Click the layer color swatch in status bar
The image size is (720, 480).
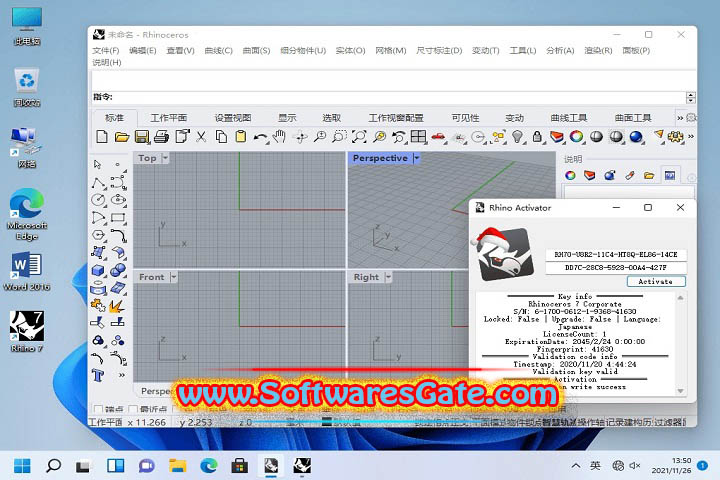point(326,422)
